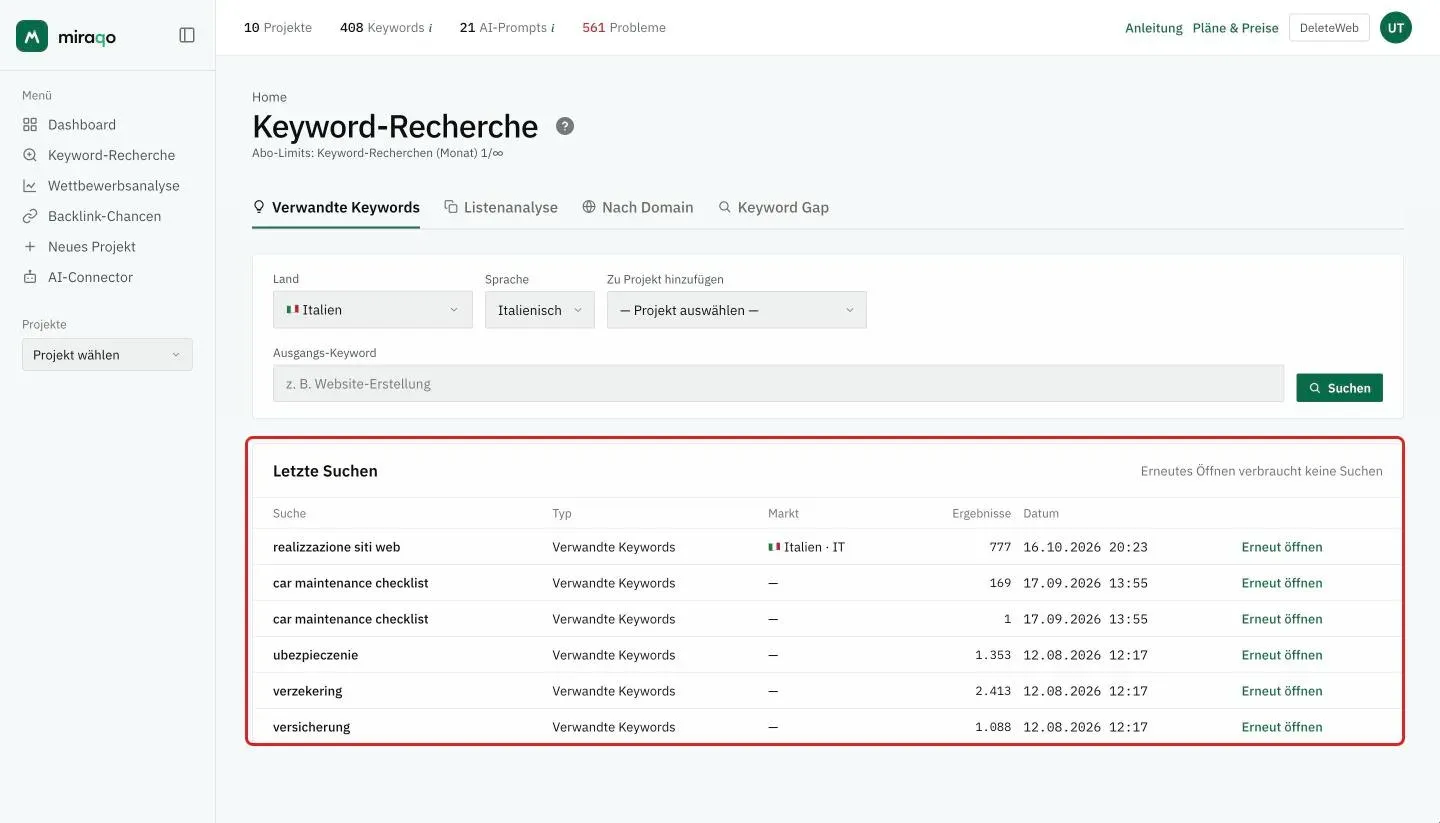The height and width of the screenshot is (823, 1440).
Task: Open the UT user avatar
Action: (1396, 28)
